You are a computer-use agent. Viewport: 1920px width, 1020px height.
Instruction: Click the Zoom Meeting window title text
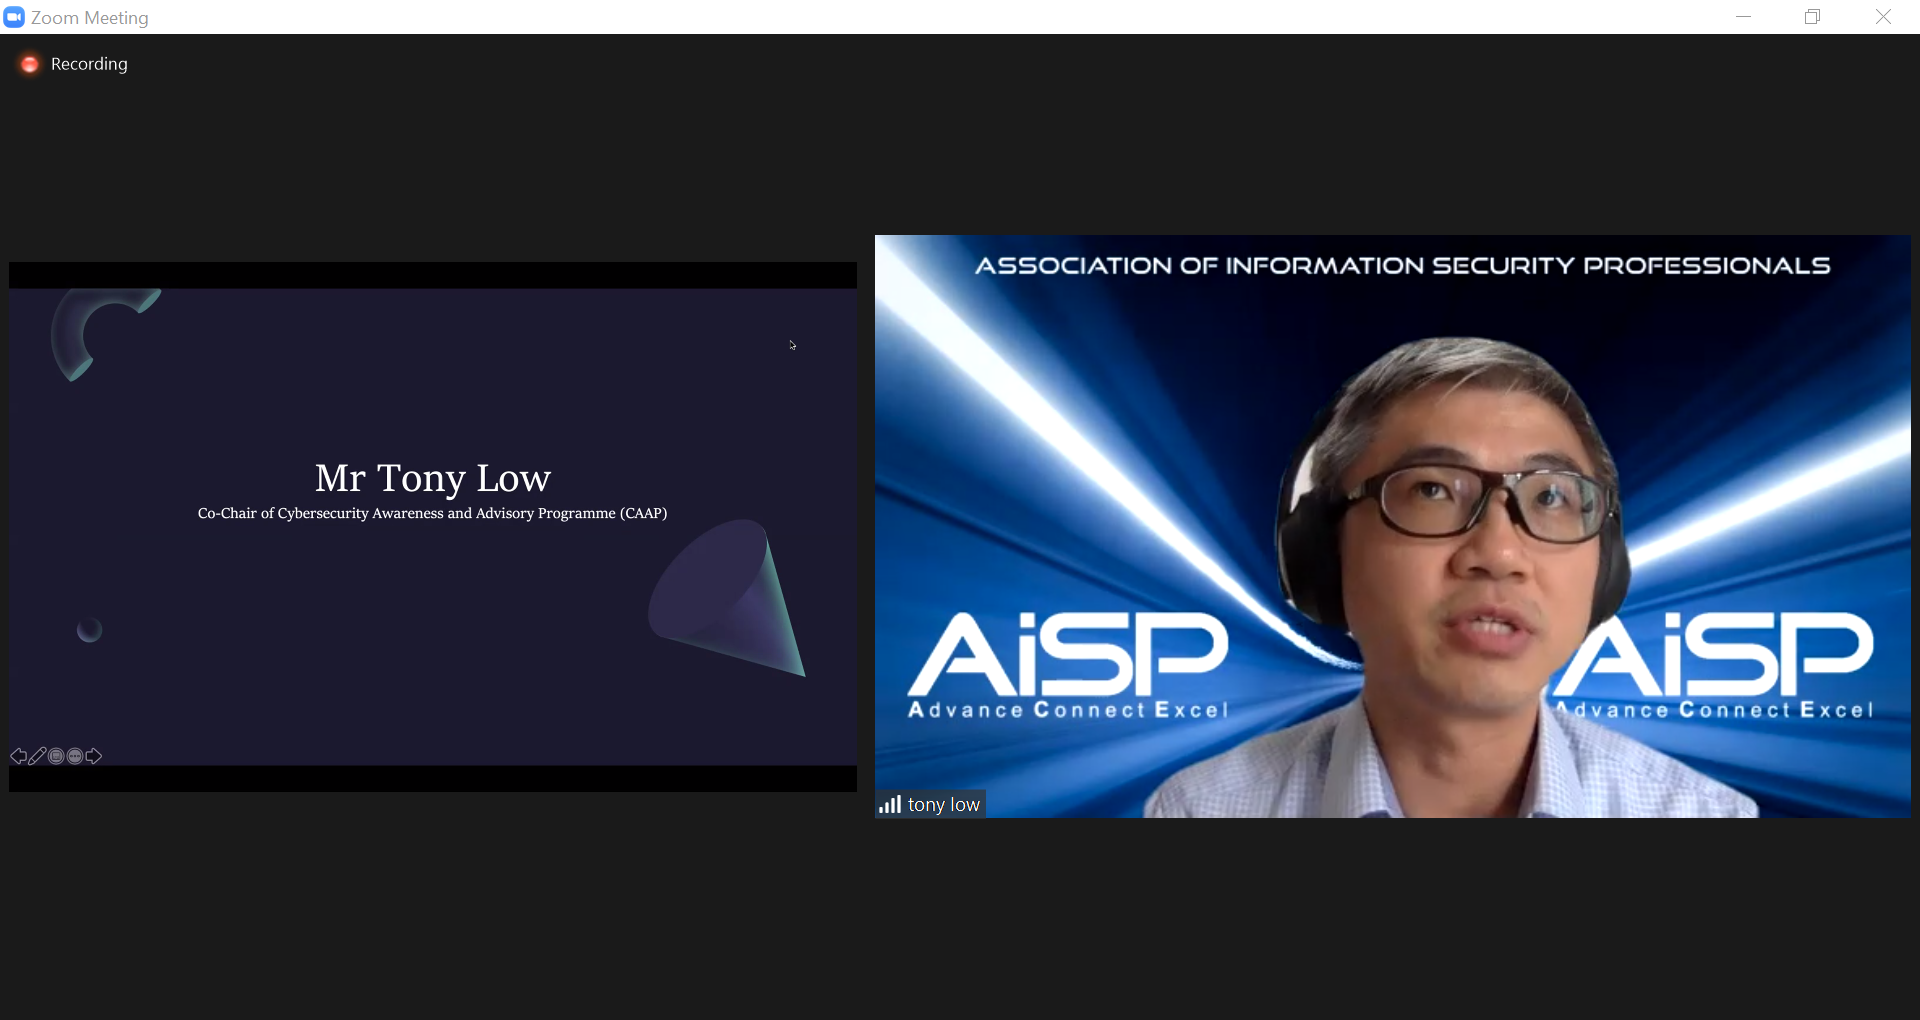pyautogui.click(x=90, y=17)
